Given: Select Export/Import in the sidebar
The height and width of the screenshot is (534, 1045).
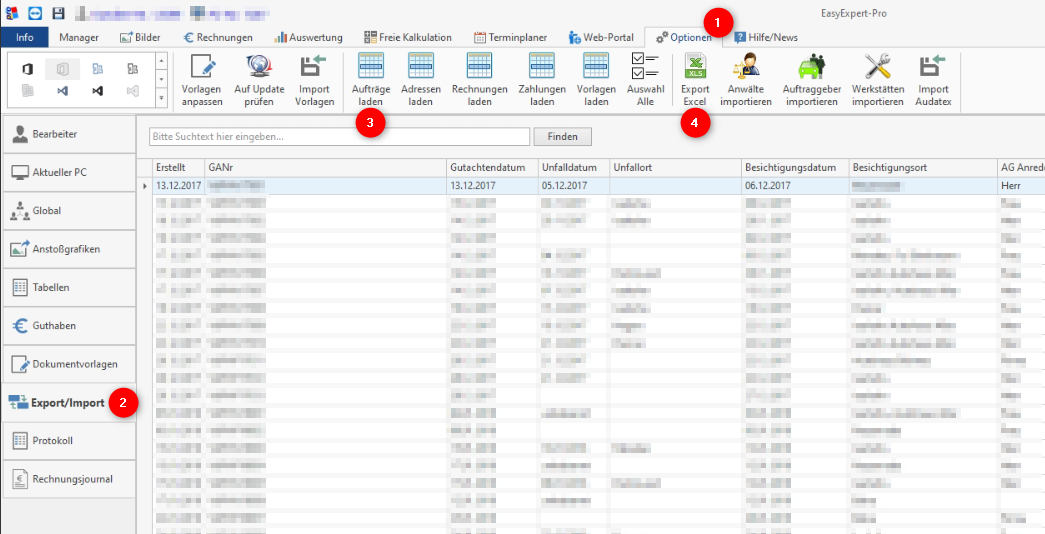Looking at the screenshot, I should point(68,403).
